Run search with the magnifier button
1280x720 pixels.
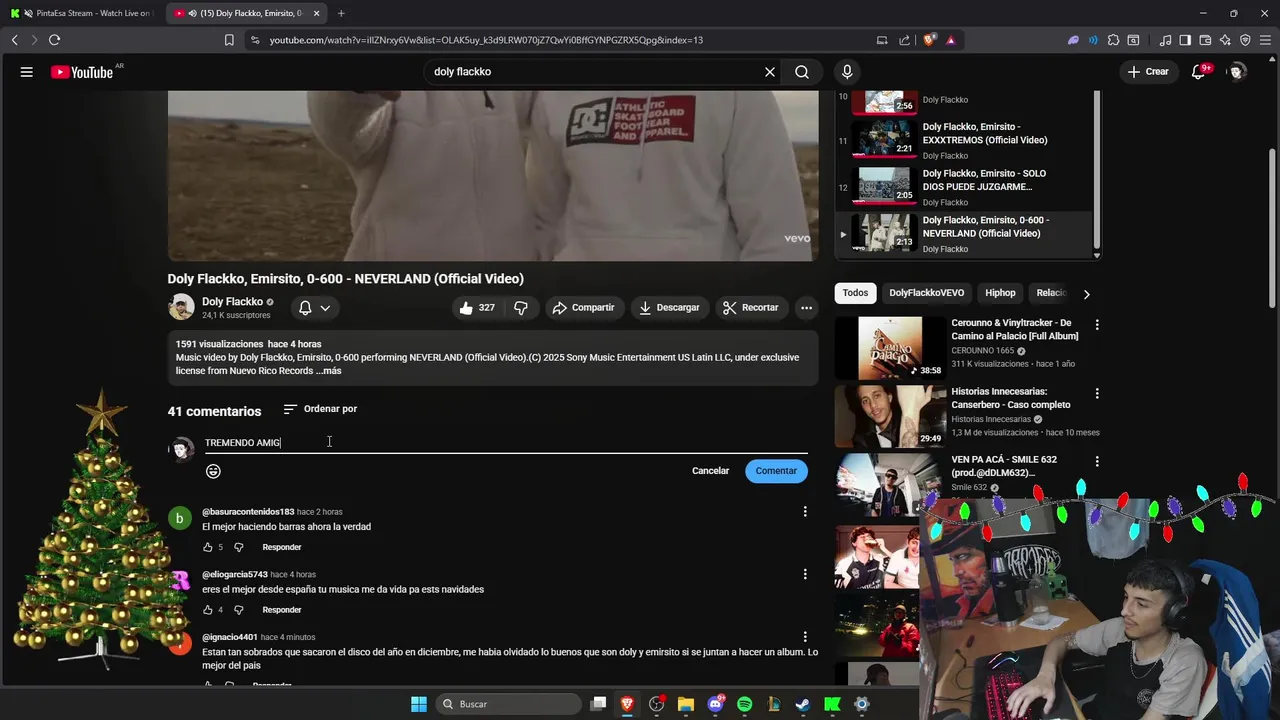(802, 72)
